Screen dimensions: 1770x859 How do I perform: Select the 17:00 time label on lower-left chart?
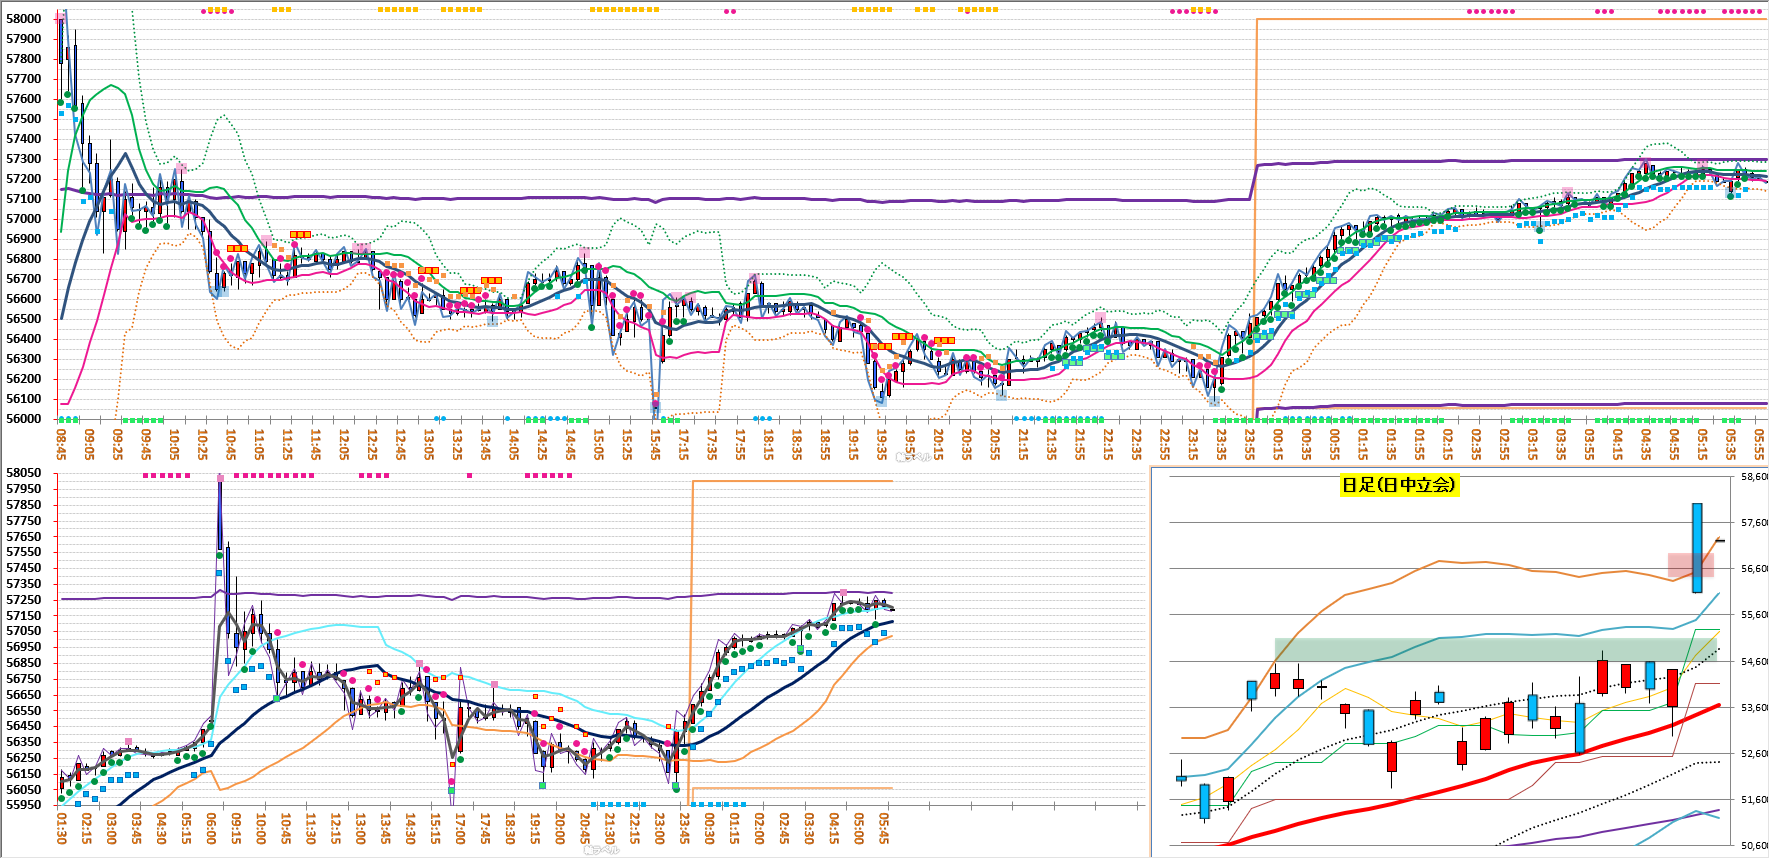tap(460, 829)
